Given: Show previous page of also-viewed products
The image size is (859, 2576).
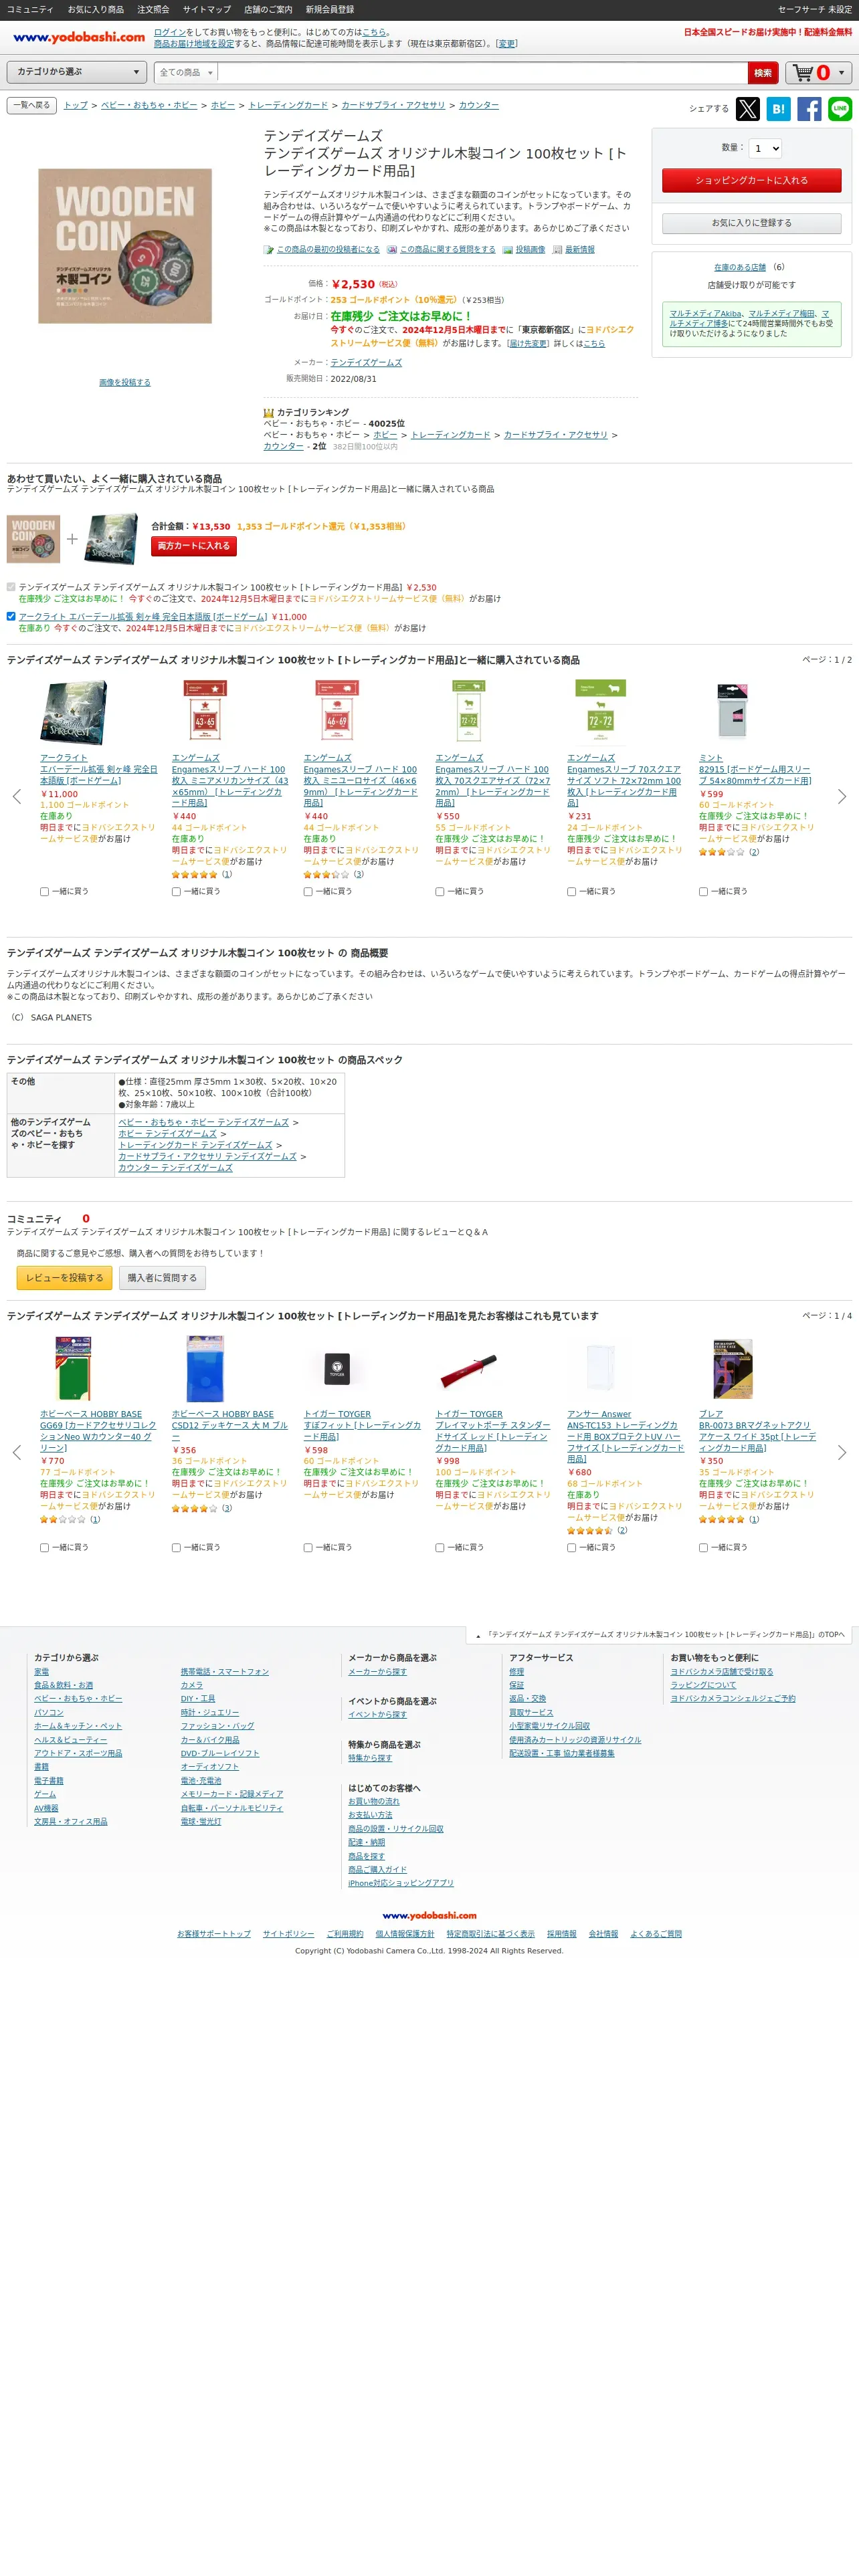Looking at the screenshot, I should [x=16, y=1453].
